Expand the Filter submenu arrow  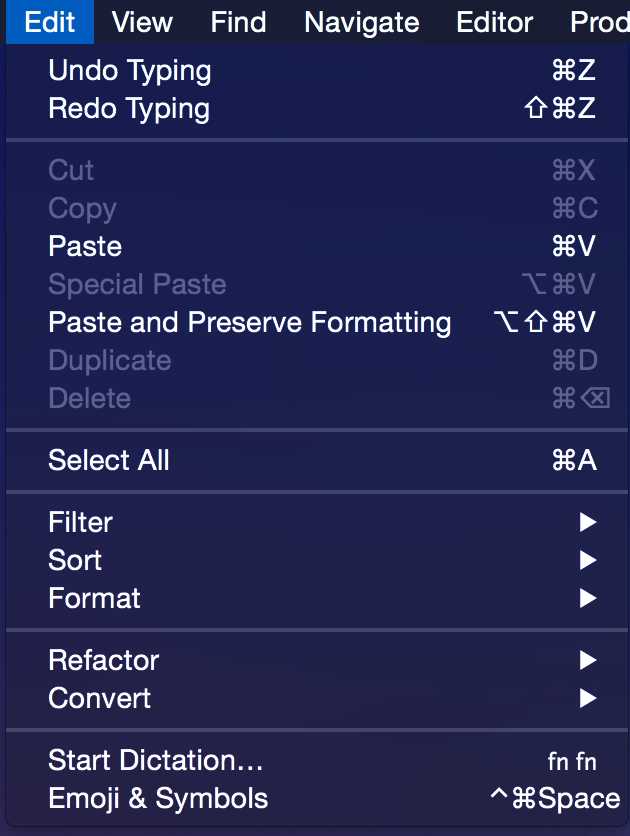[588, 522]
